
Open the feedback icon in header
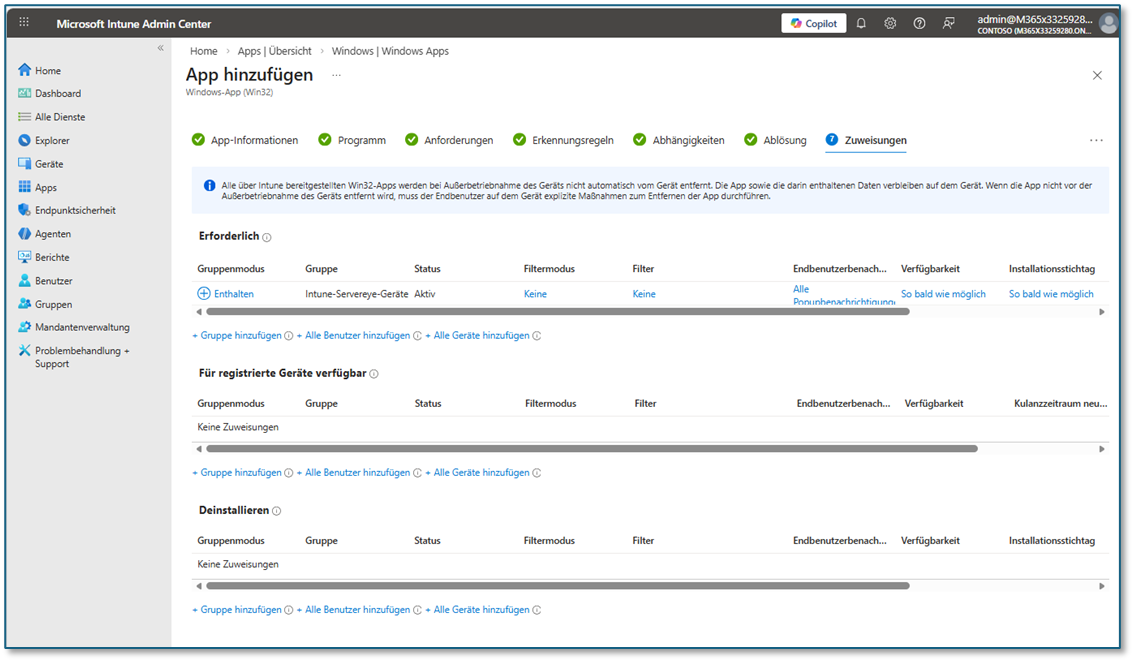(948, 23)
